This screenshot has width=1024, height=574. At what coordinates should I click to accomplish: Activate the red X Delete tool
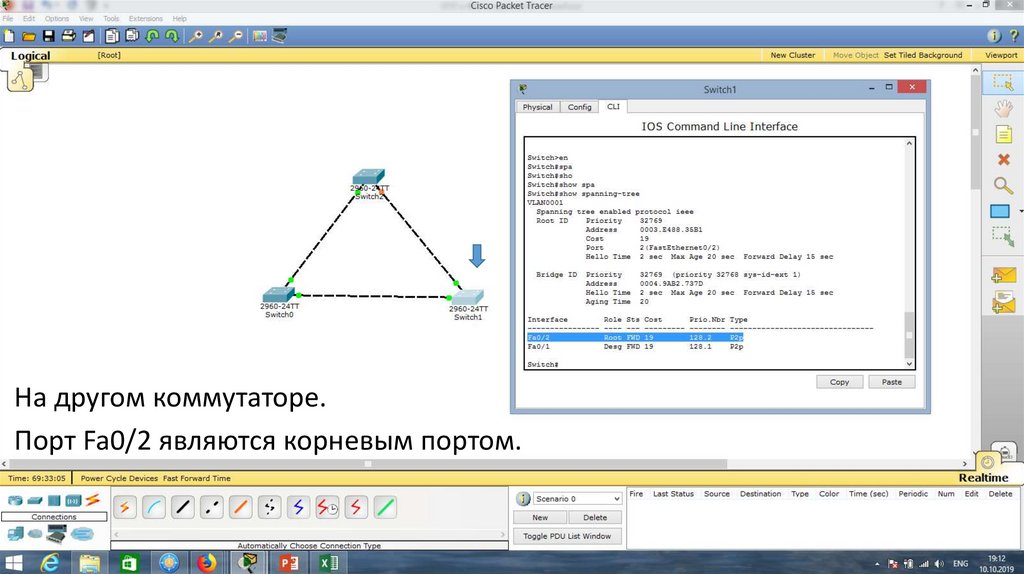(x=1004, y=159)
